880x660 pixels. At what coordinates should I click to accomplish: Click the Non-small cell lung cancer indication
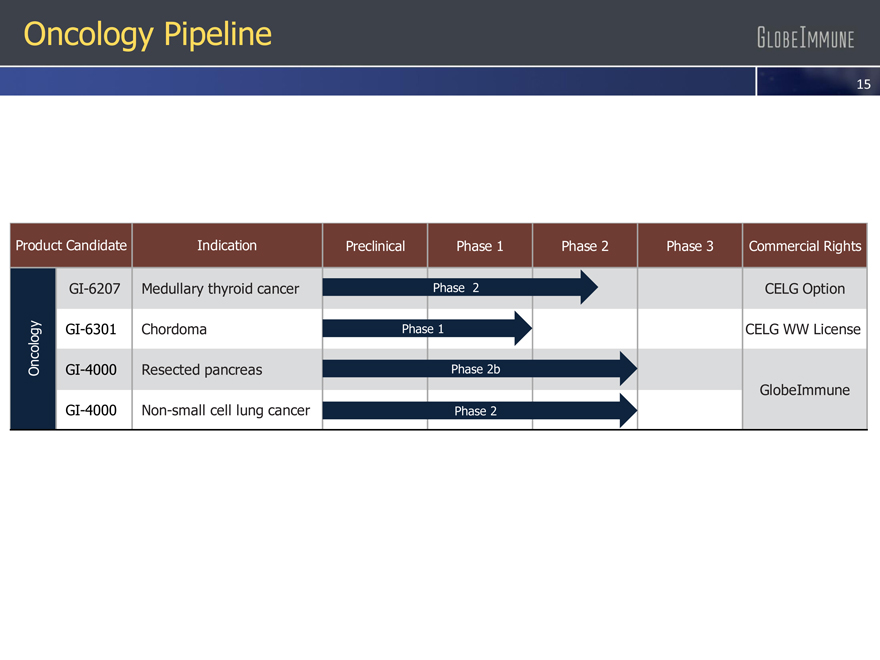tap(225, 410)
